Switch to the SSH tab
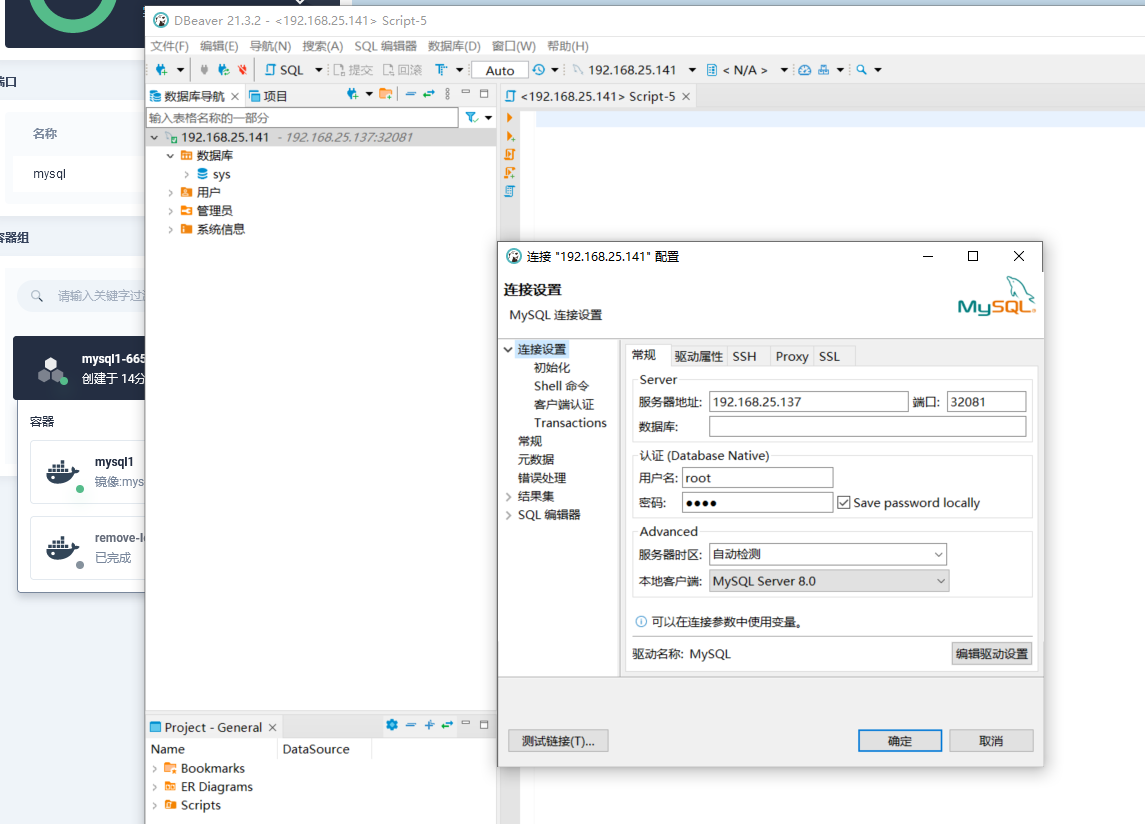Viewport: 1145px width, 824px height. coord(744,356)
